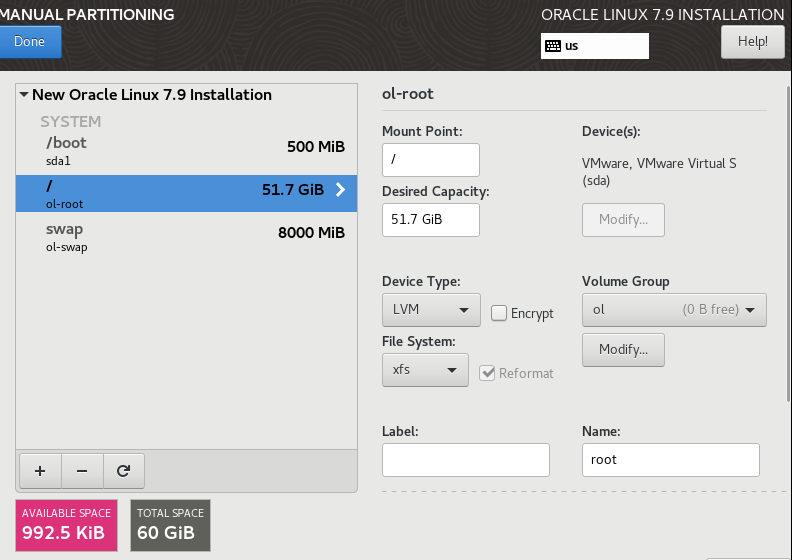Enable the Encrypt checkbox
This screenshot has height=560, width=792.
coord(499,313)
